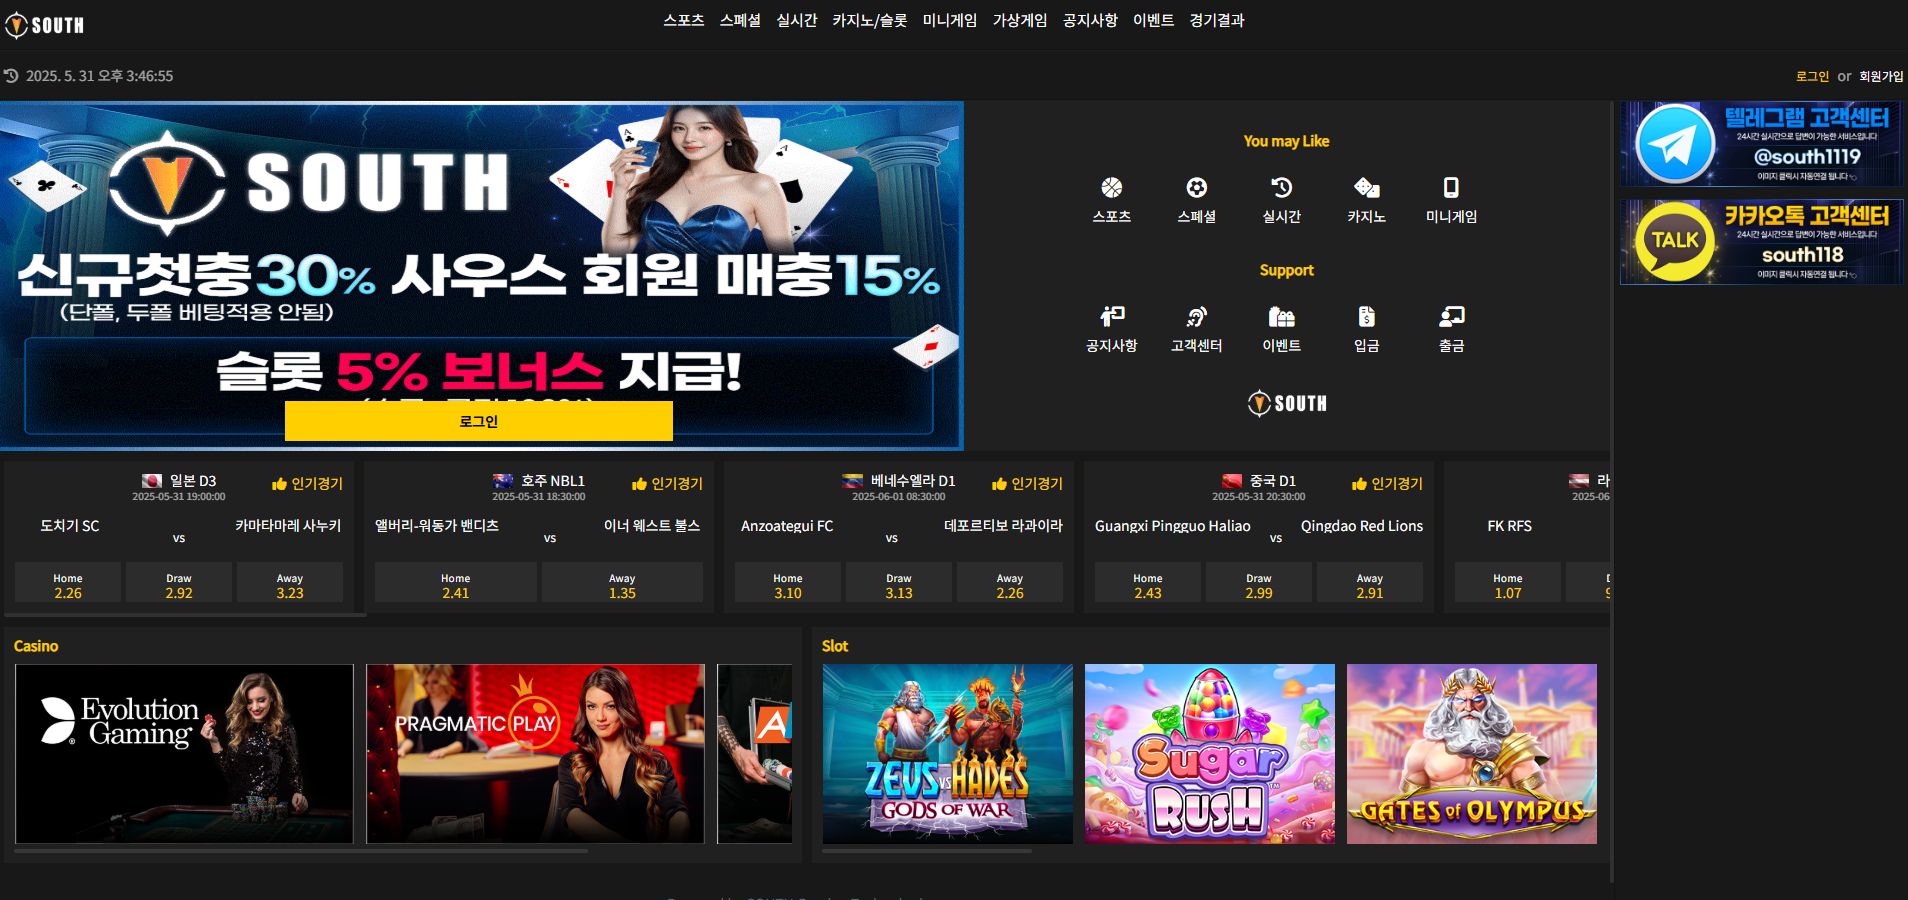The height and width of the screenshot is (900, 1908).
Task: Click the SOUTH logo in the header
Action: (45, 25)
